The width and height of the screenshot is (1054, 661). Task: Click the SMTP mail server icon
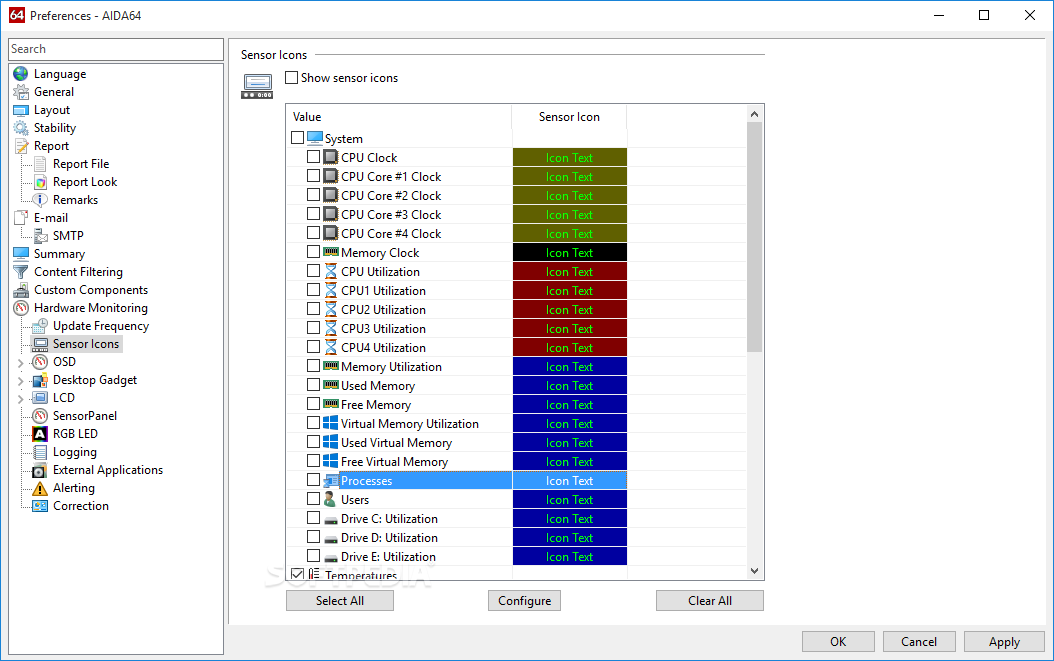(40, 236)
